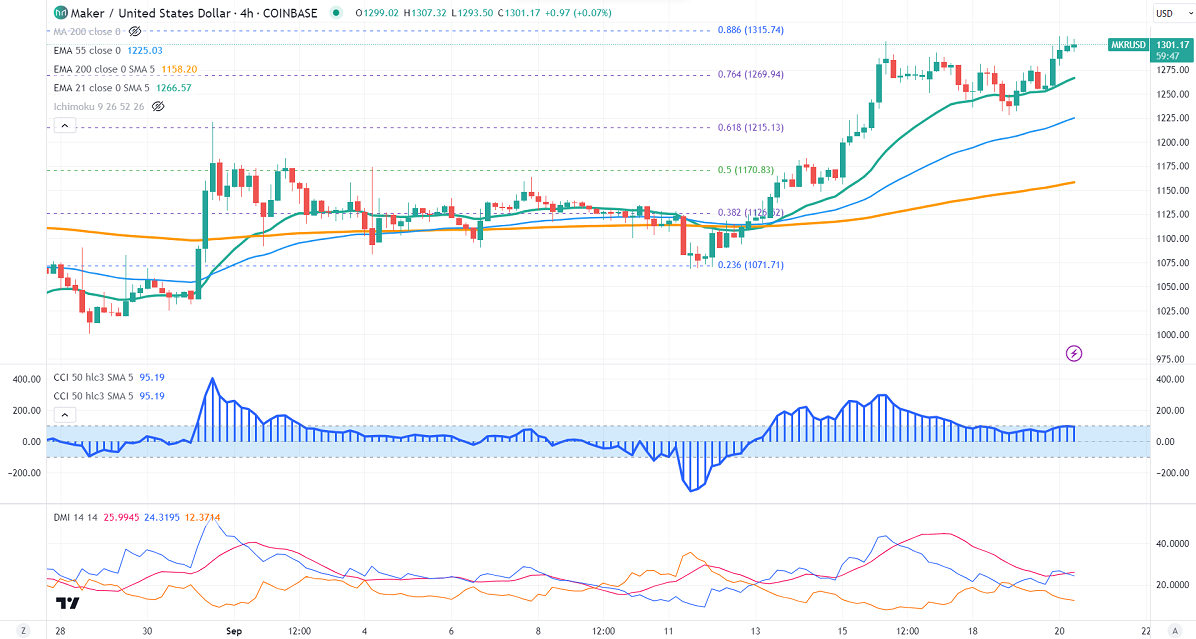This screenshot has width=1196, height=639.
Task: Click the DMI value 24.3195
Action: [162, 518]
